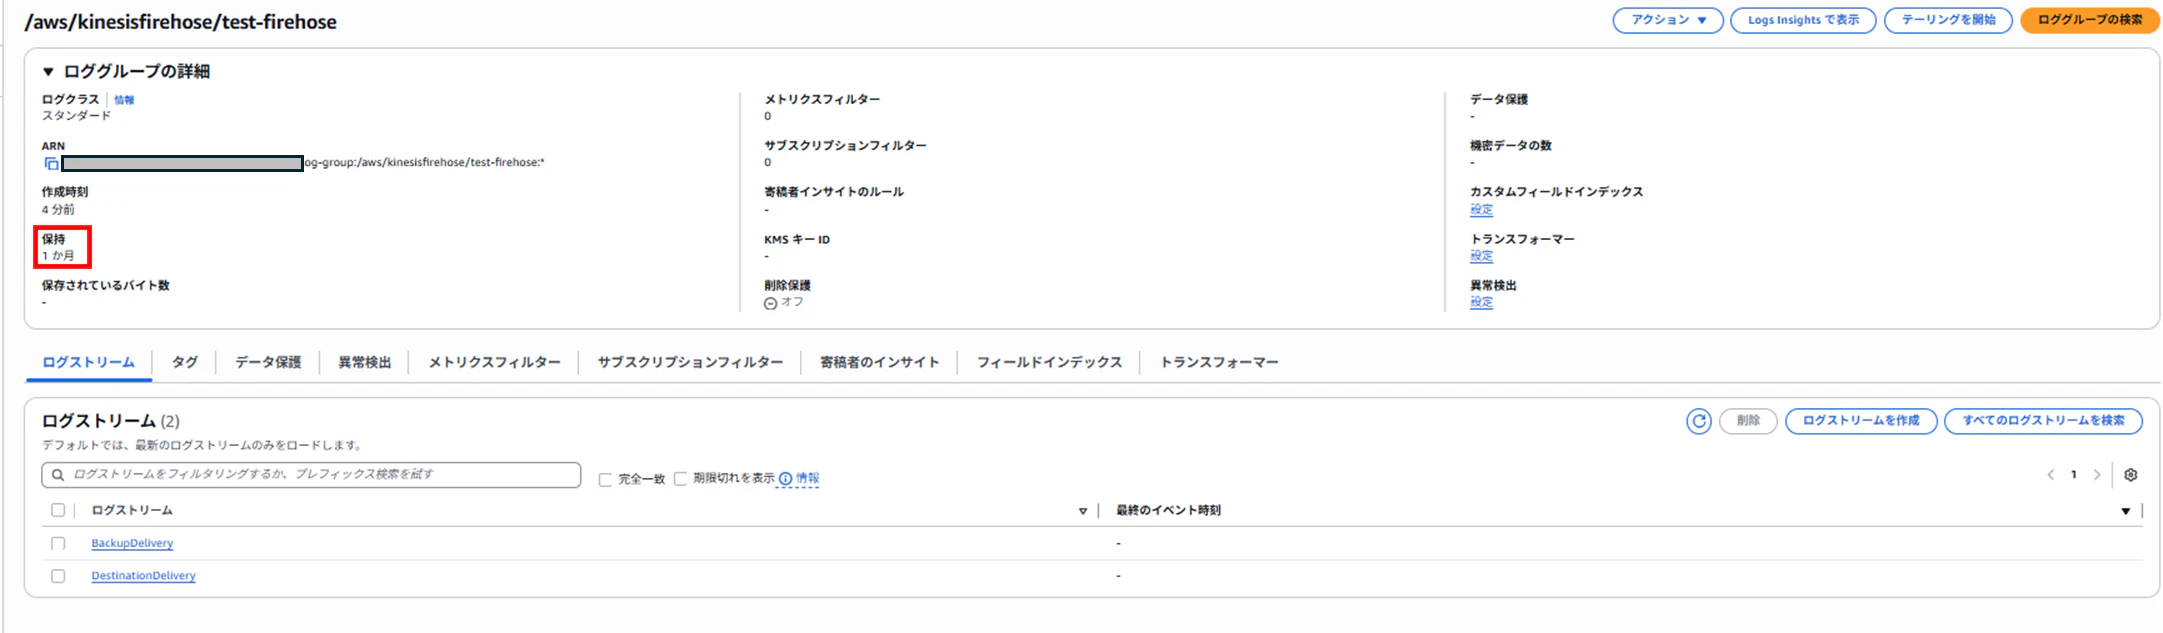Click 設定 link under 異常検出 detail

(1481, 302)
